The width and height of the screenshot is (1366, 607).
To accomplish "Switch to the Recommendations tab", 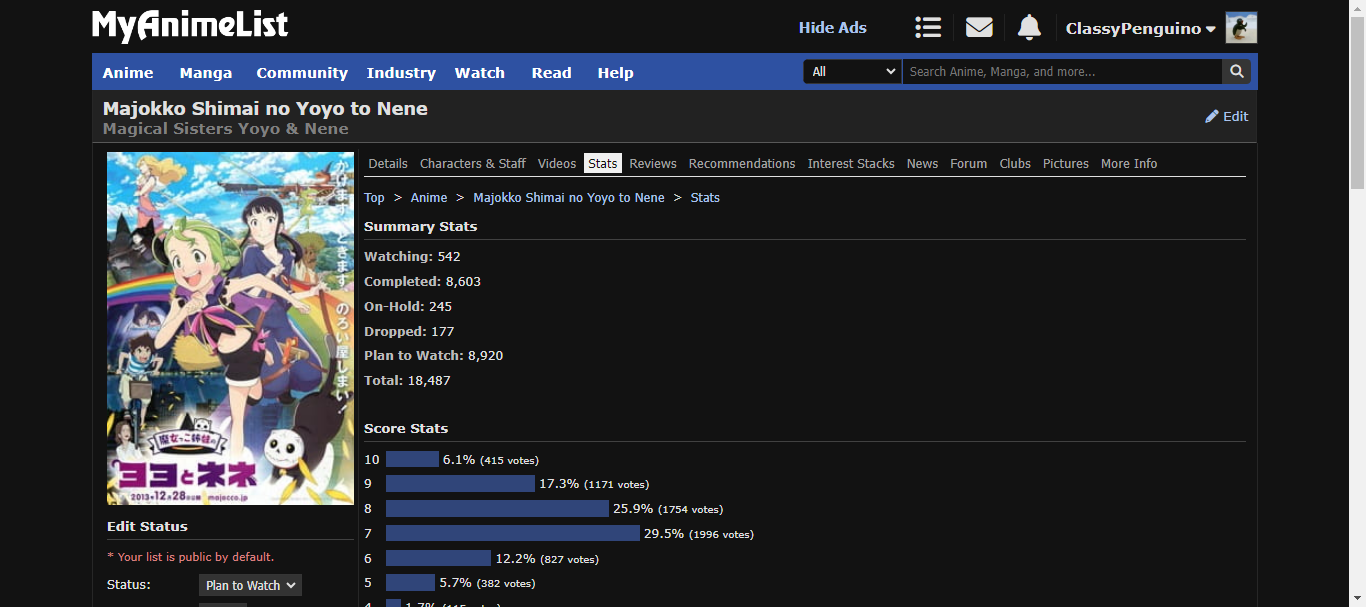I will pyautogui.click(x=742, y=163).
